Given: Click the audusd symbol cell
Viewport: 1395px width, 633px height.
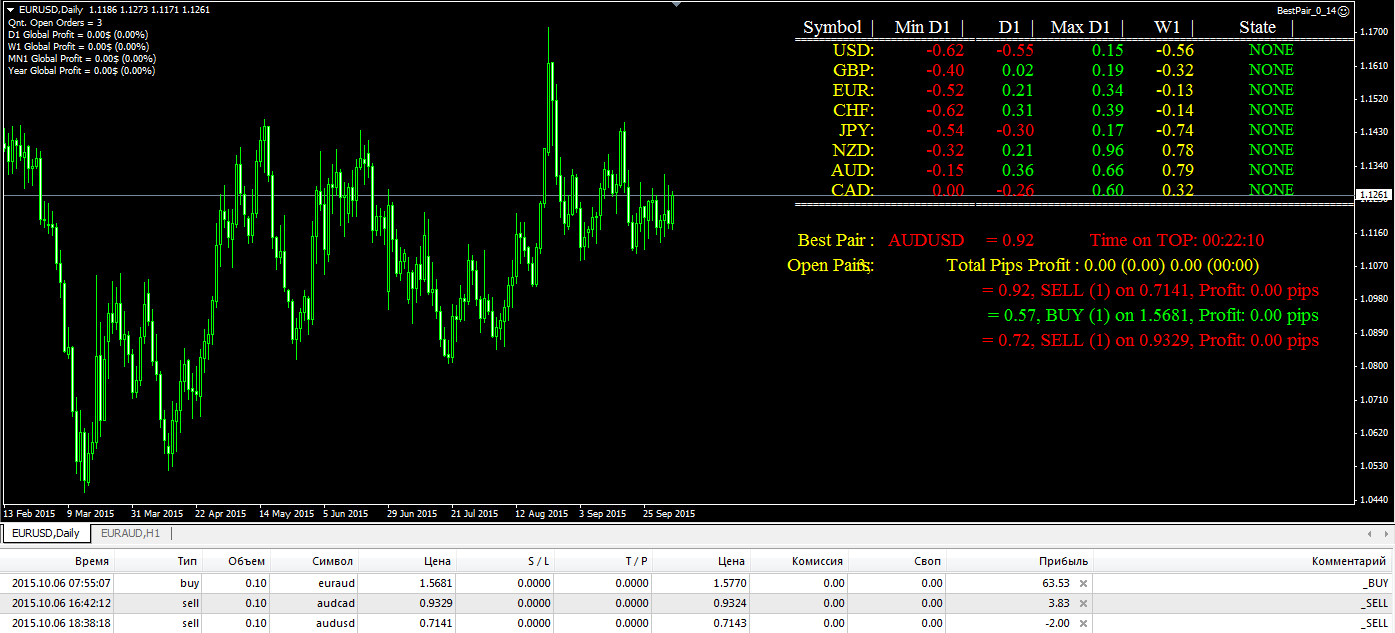Looking at the screenshot, I should pyautogui.click(x=334, y=623).
